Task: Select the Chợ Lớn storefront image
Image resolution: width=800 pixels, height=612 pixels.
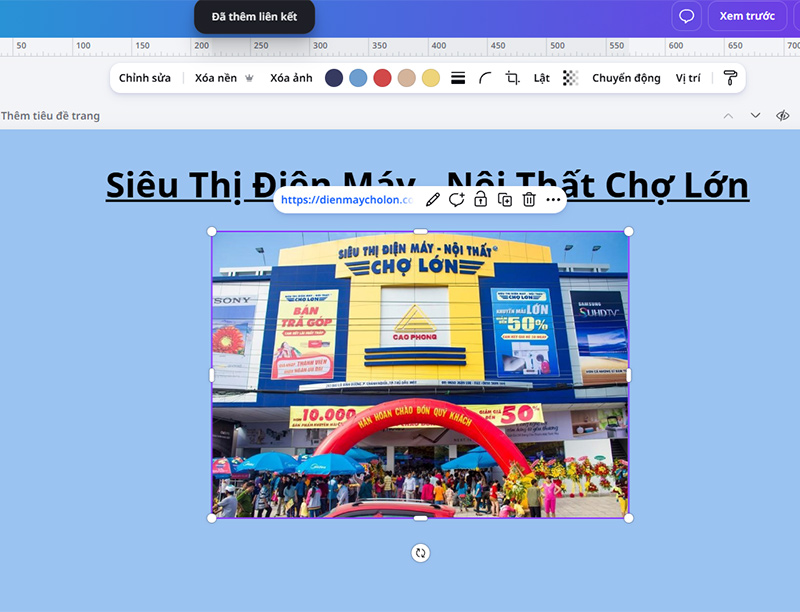Action: point(420,375)
